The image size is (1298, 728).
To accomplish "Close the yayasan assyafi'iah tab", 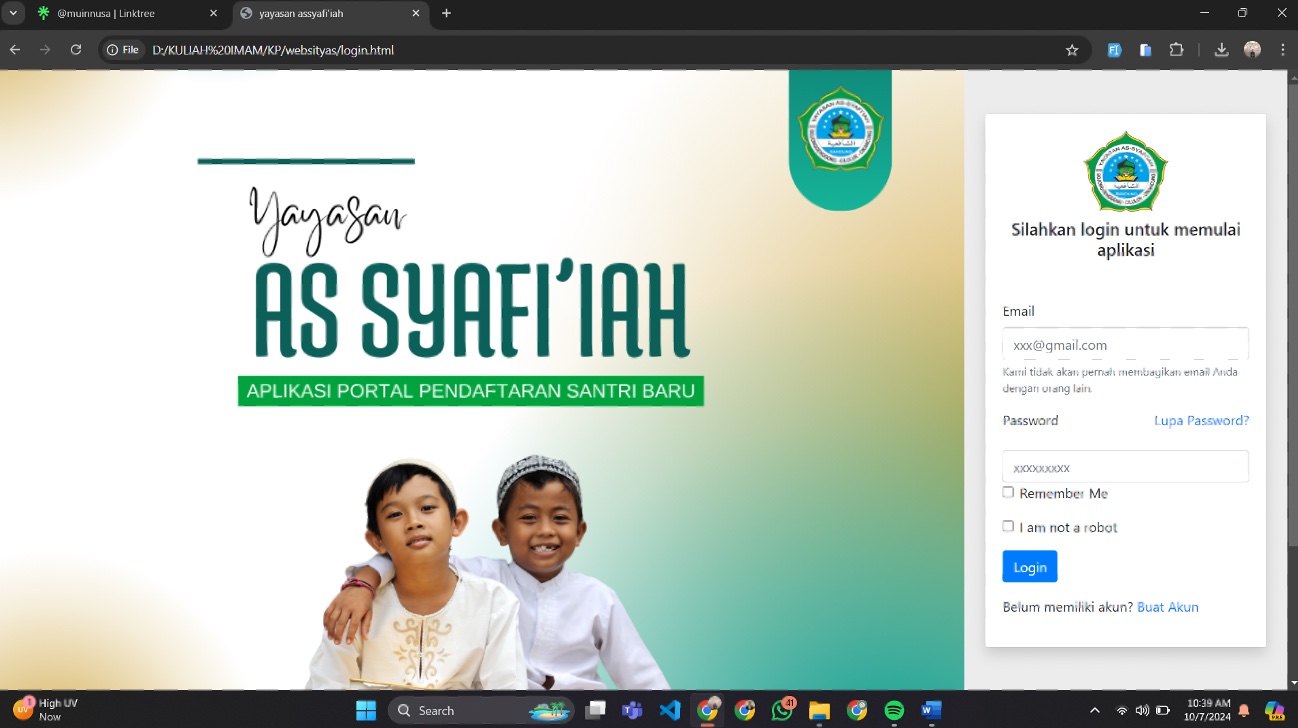I will [416, 13].
